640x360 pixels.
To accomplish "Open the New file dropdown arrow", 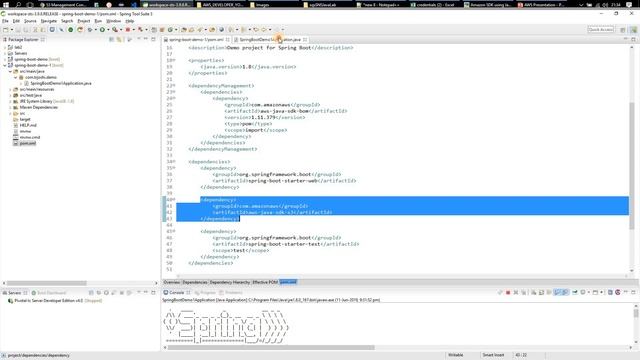I will click(x=11, y=30).
